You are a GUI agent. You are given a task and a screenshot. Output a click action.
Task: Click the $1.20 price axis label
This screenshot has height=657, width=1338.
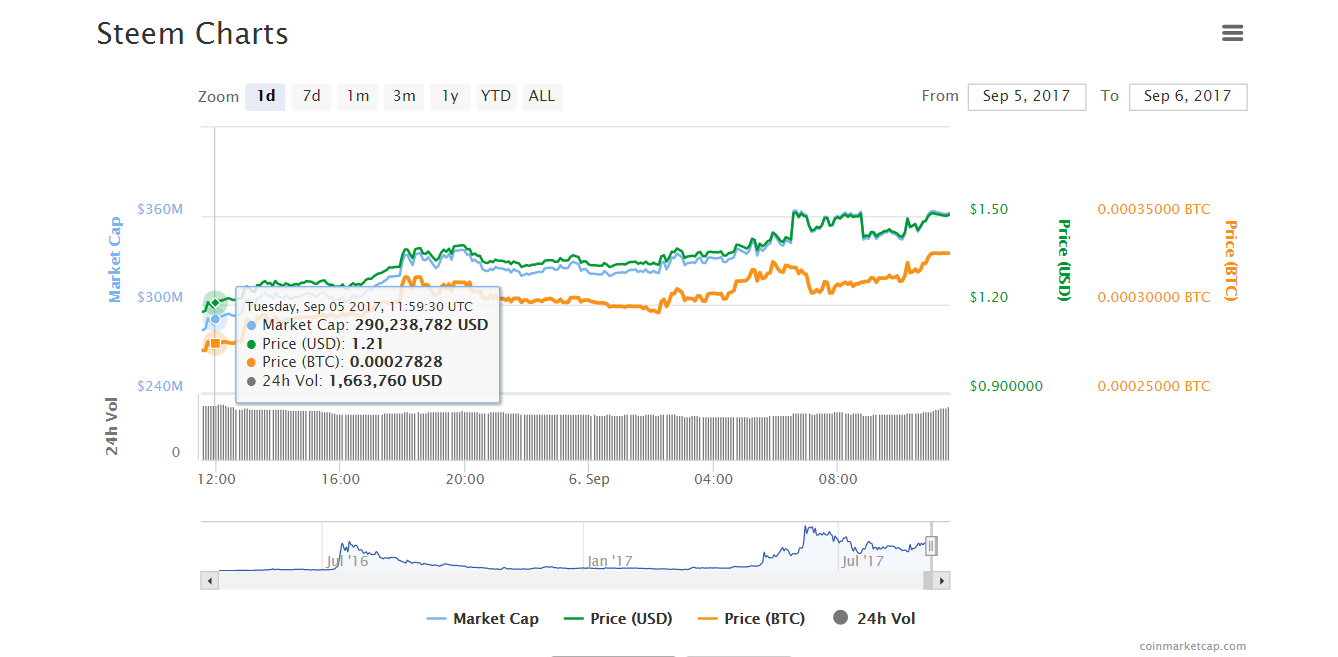tap(989, 297)
